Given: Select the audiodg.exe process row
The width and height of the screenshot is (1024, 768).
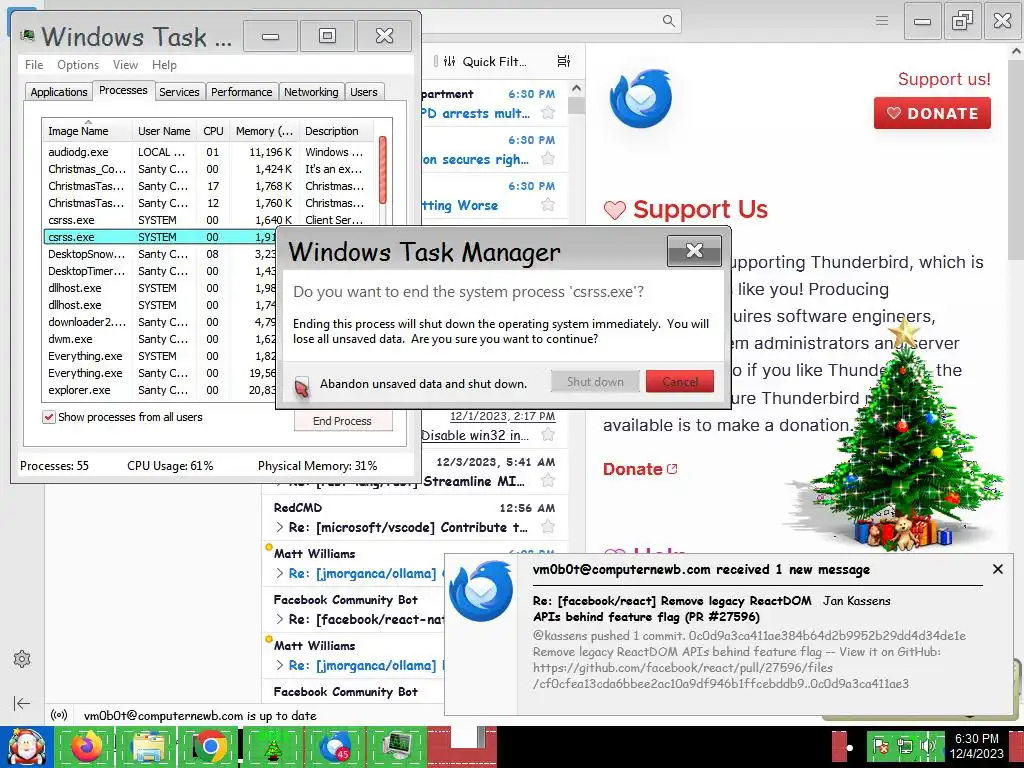Looking at the screenshot, I should click(208, 152).
